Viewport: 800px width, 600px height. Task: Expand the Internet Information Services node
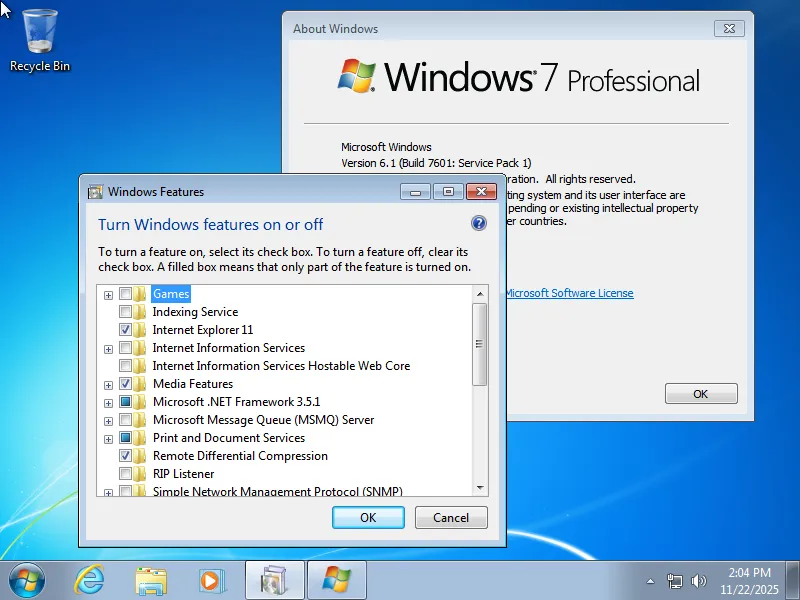click(x=108, y=349)
